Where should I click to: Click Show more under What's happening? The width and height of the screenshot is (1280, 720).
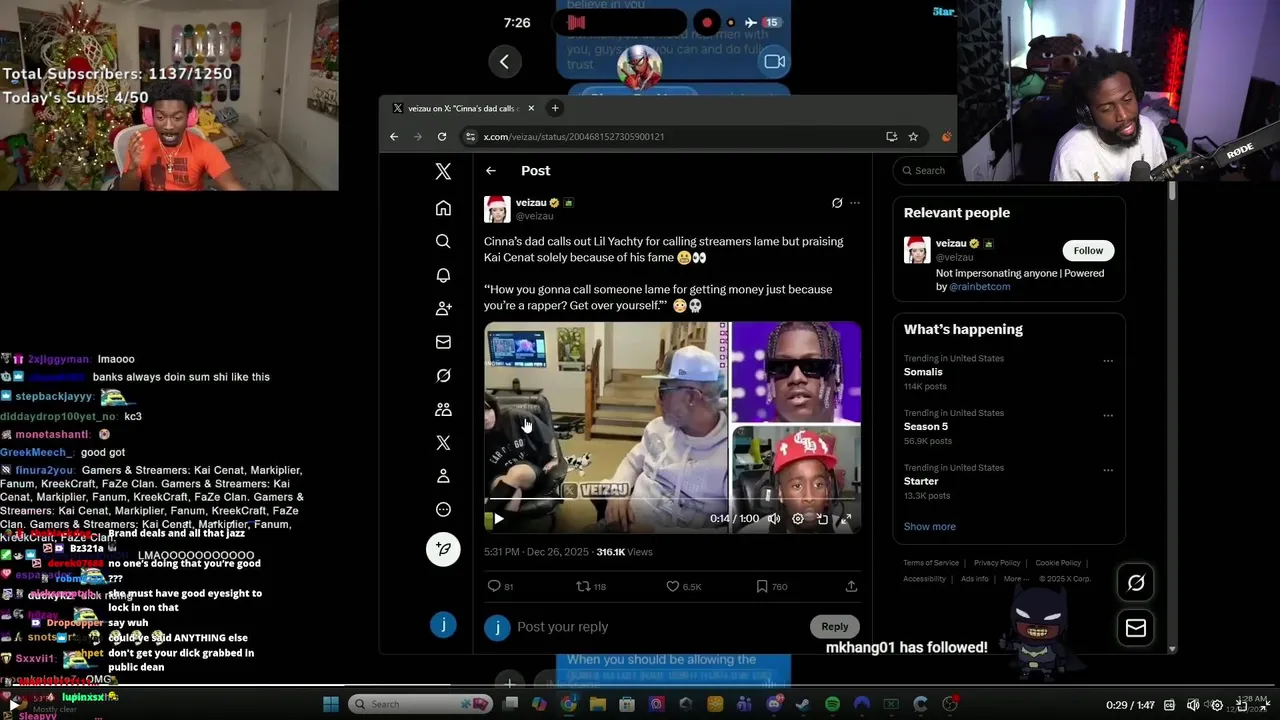tap(930, 526)
